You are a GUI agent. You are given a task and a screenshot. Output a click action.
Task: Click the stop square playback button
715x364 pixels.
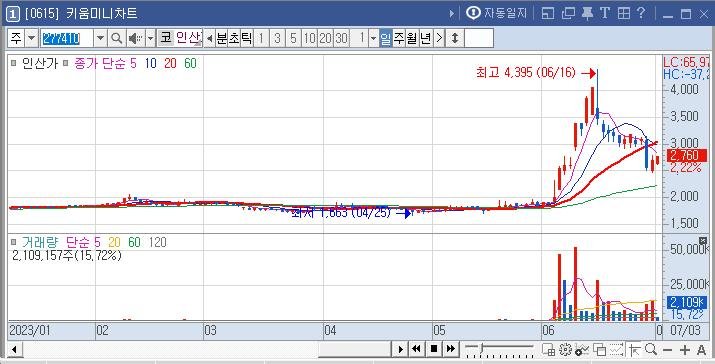[434, 349]
